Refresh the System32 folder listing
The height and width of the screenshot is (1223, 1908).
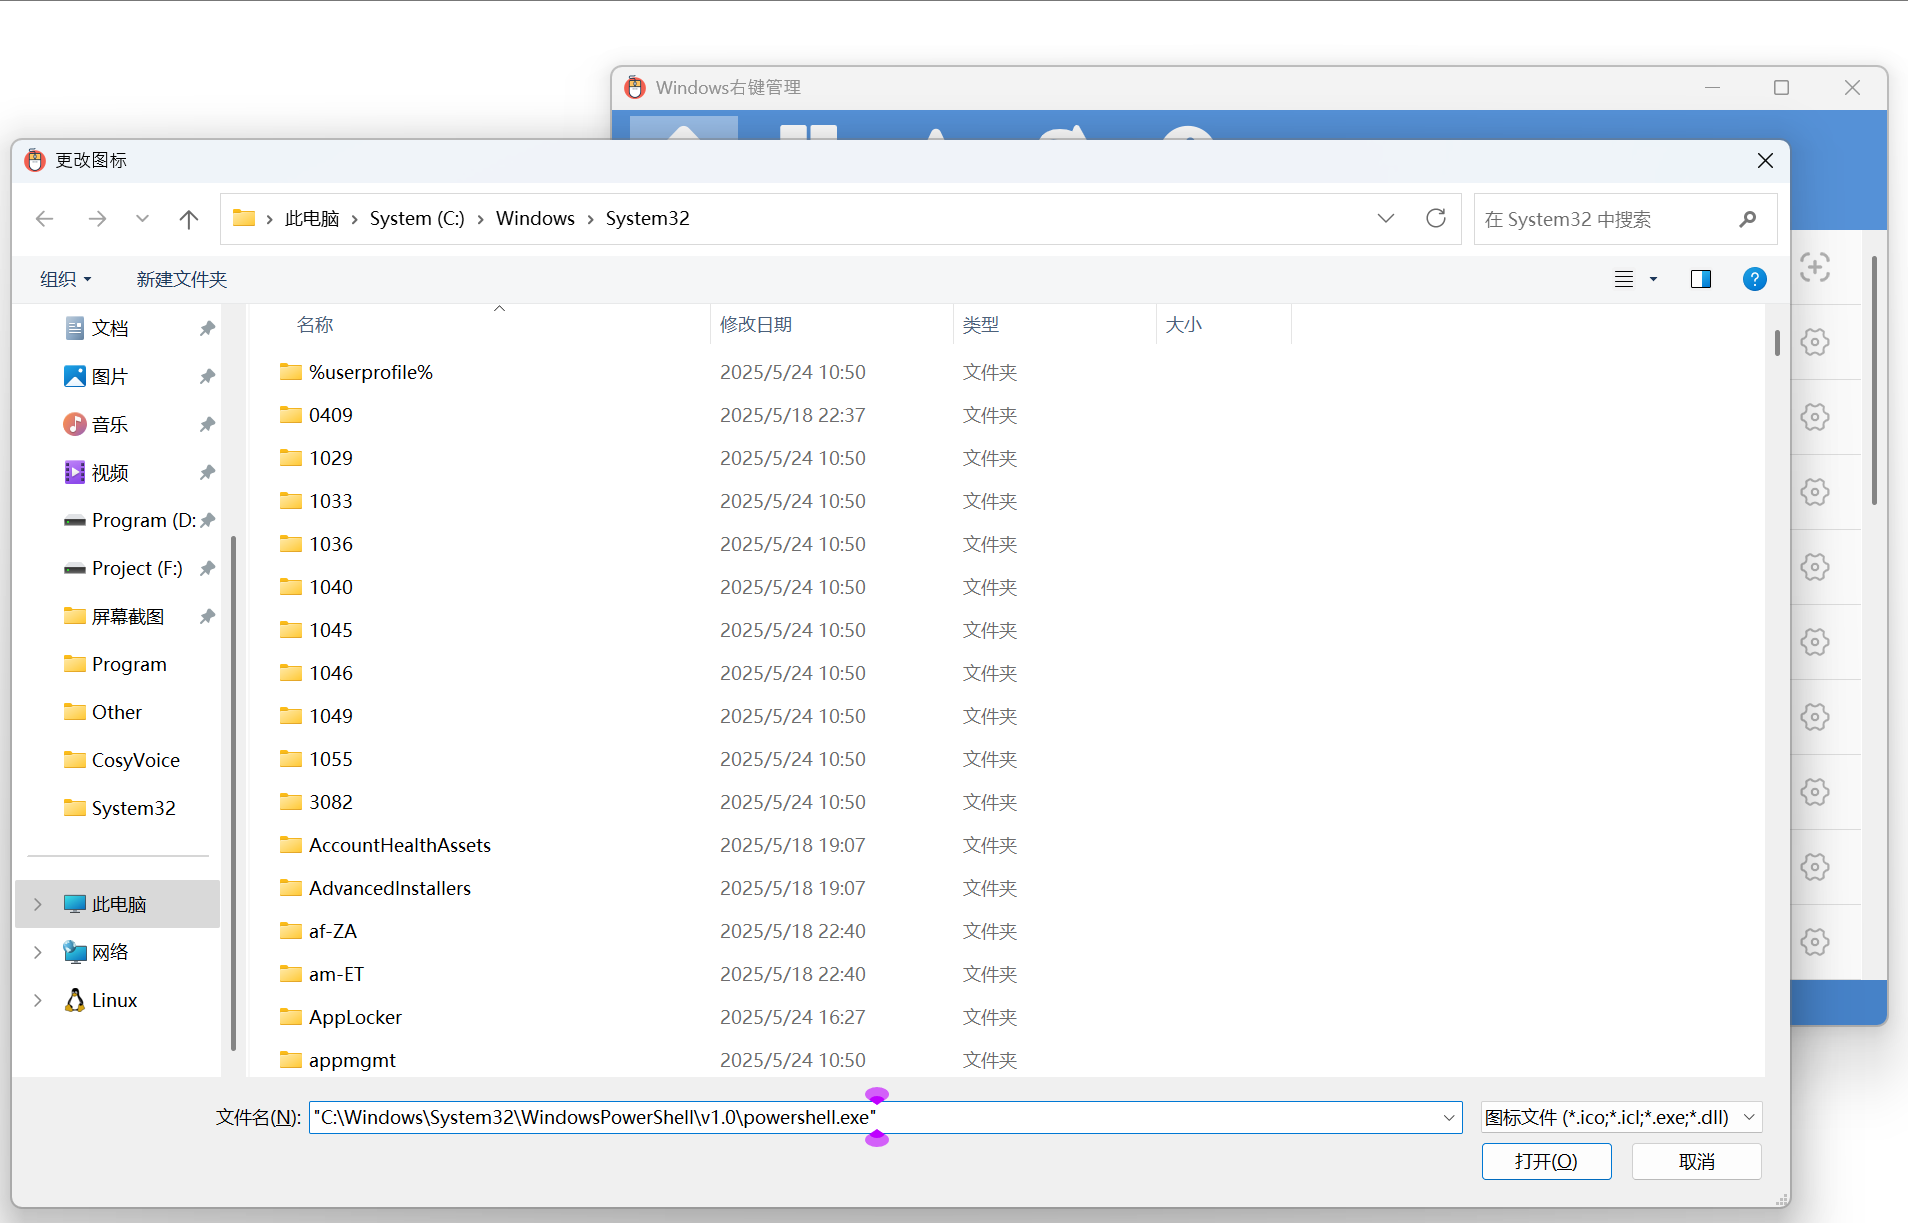coord(1436,218)
